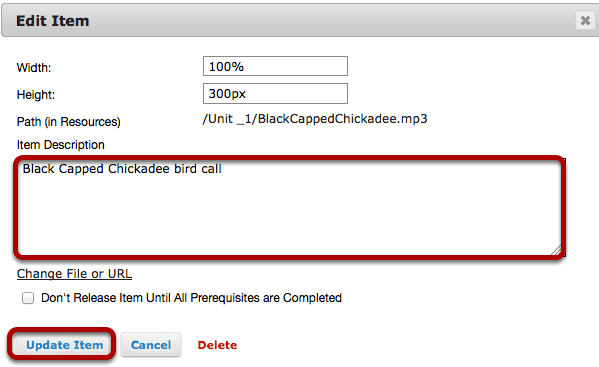Delete this item
Screen dimensions: 599x367
tap(217, 345)
